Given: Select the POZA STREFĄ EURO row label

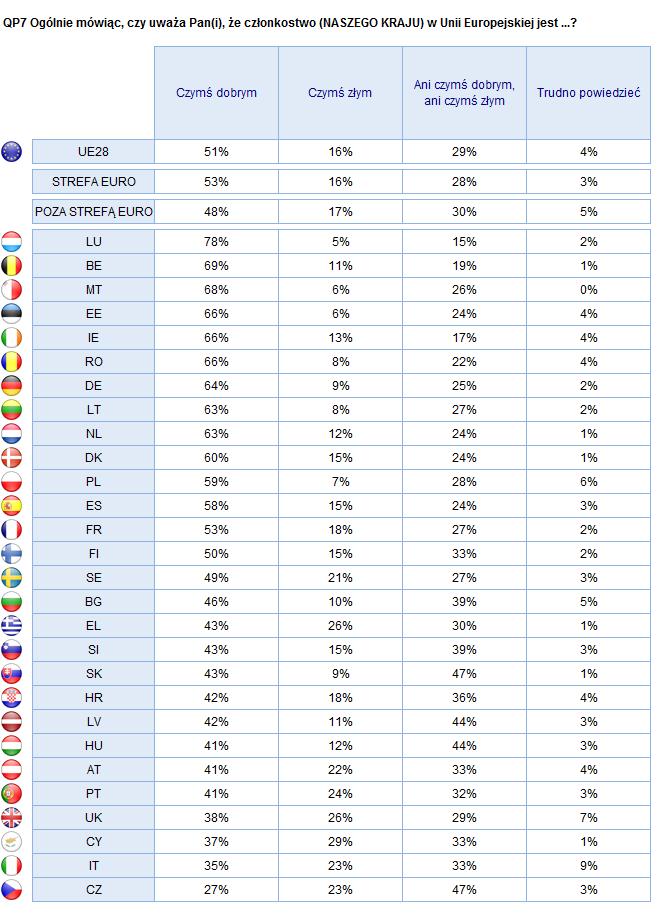Looking at the screenshot, I should coord(94,211).
